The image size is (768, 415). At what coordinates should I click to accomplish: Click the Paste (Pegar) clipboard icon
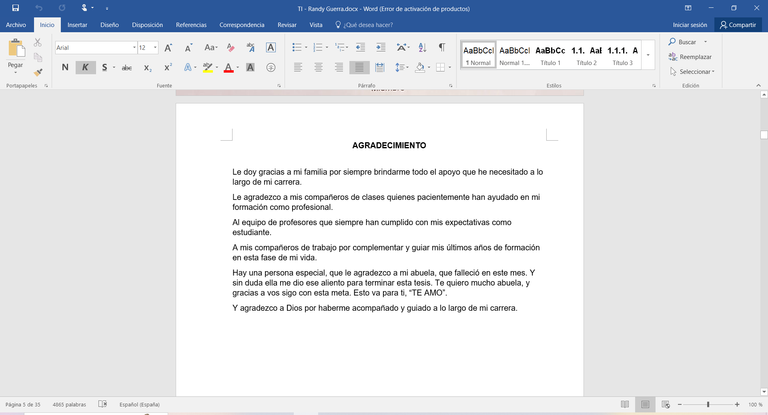point(16,49)
